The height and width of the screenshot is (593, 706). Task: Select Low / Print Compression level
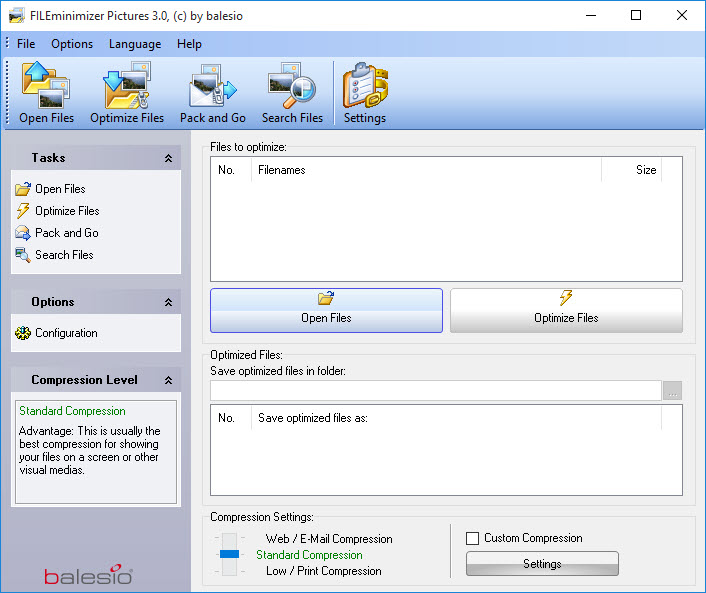pyautogui.click(x=323, y=571)
